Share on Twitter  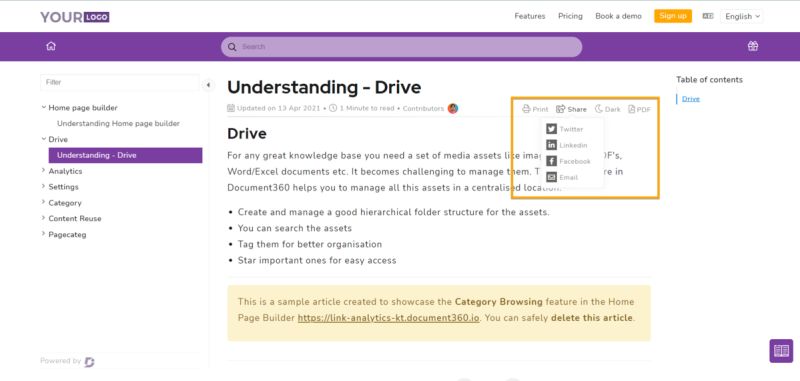565,129
